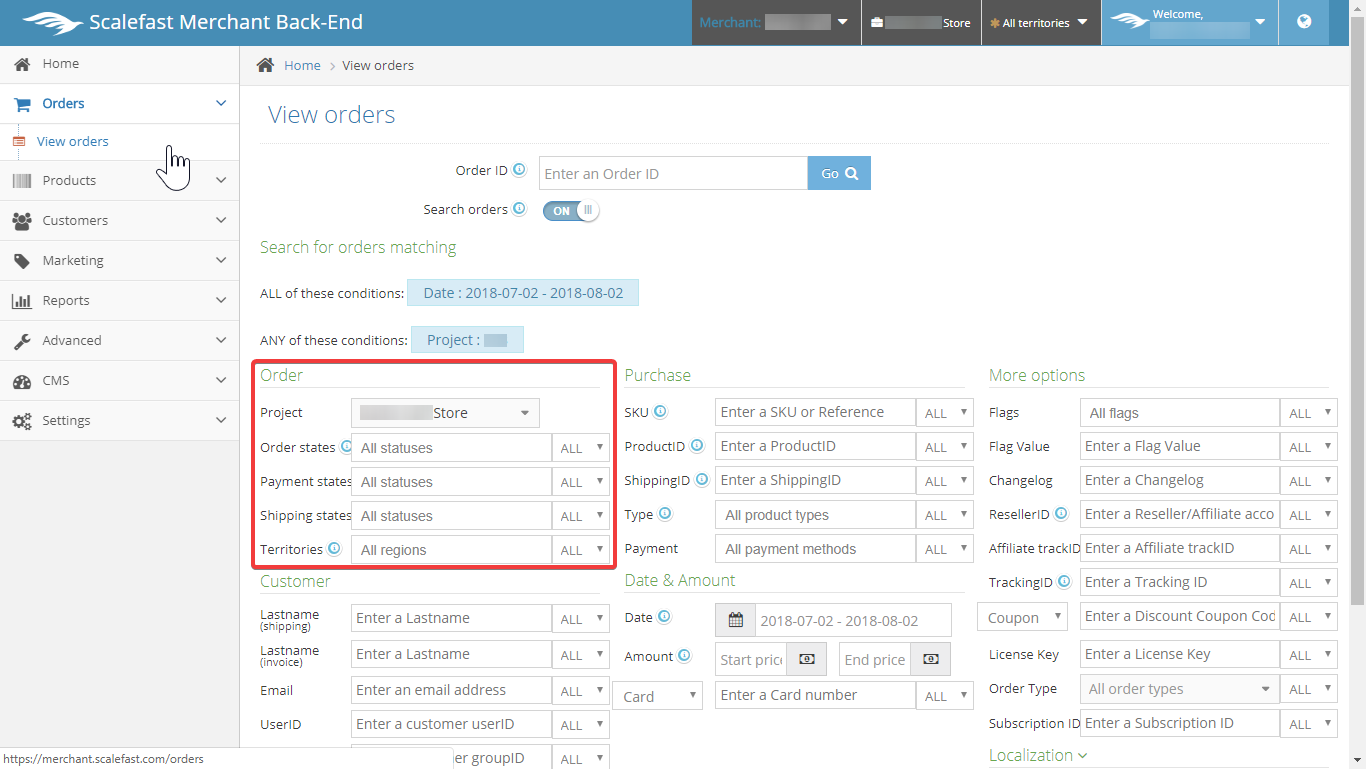Click the calendar icon beside Date field
The image size is (1366, 769).
point(736,620)
